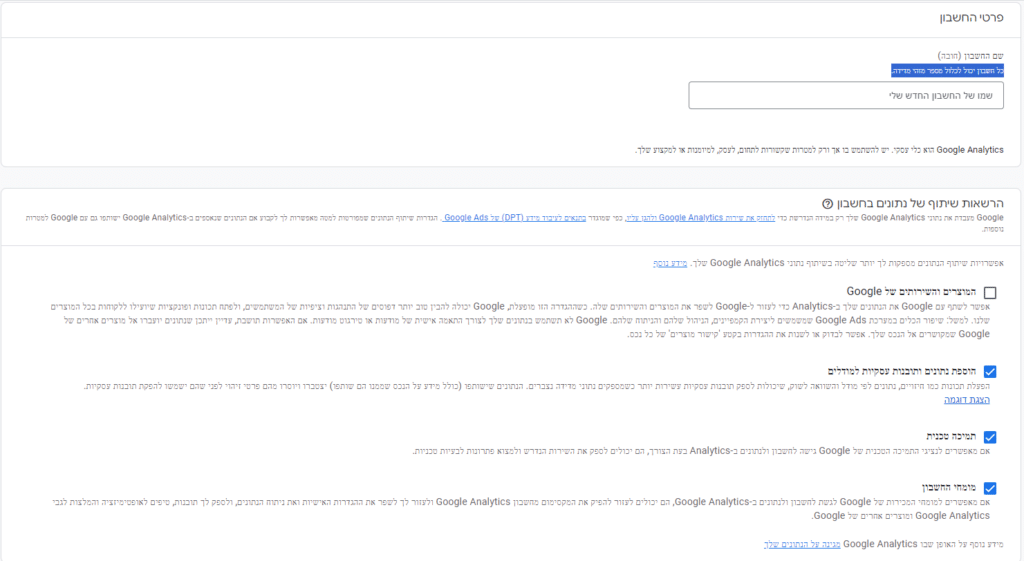This screenshot has height=561, width=1024.
Task: Untick the 'מומחי החשבון' checkbox
Action: coord(990,489)
